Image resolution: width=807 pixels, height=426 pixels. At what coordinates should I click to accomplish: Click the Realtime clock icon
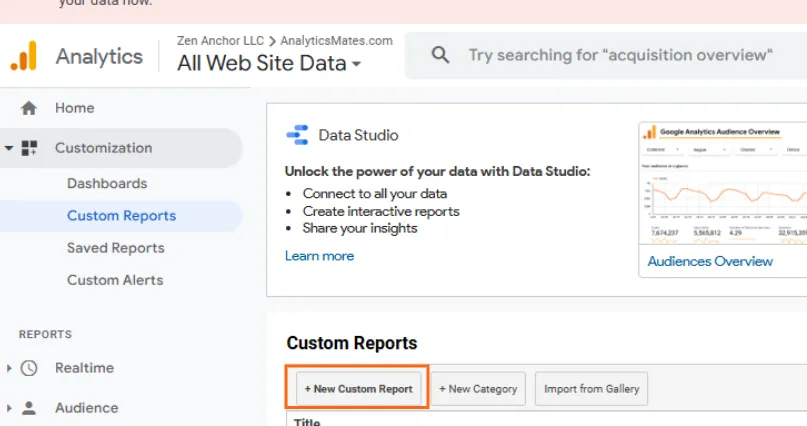29,368
